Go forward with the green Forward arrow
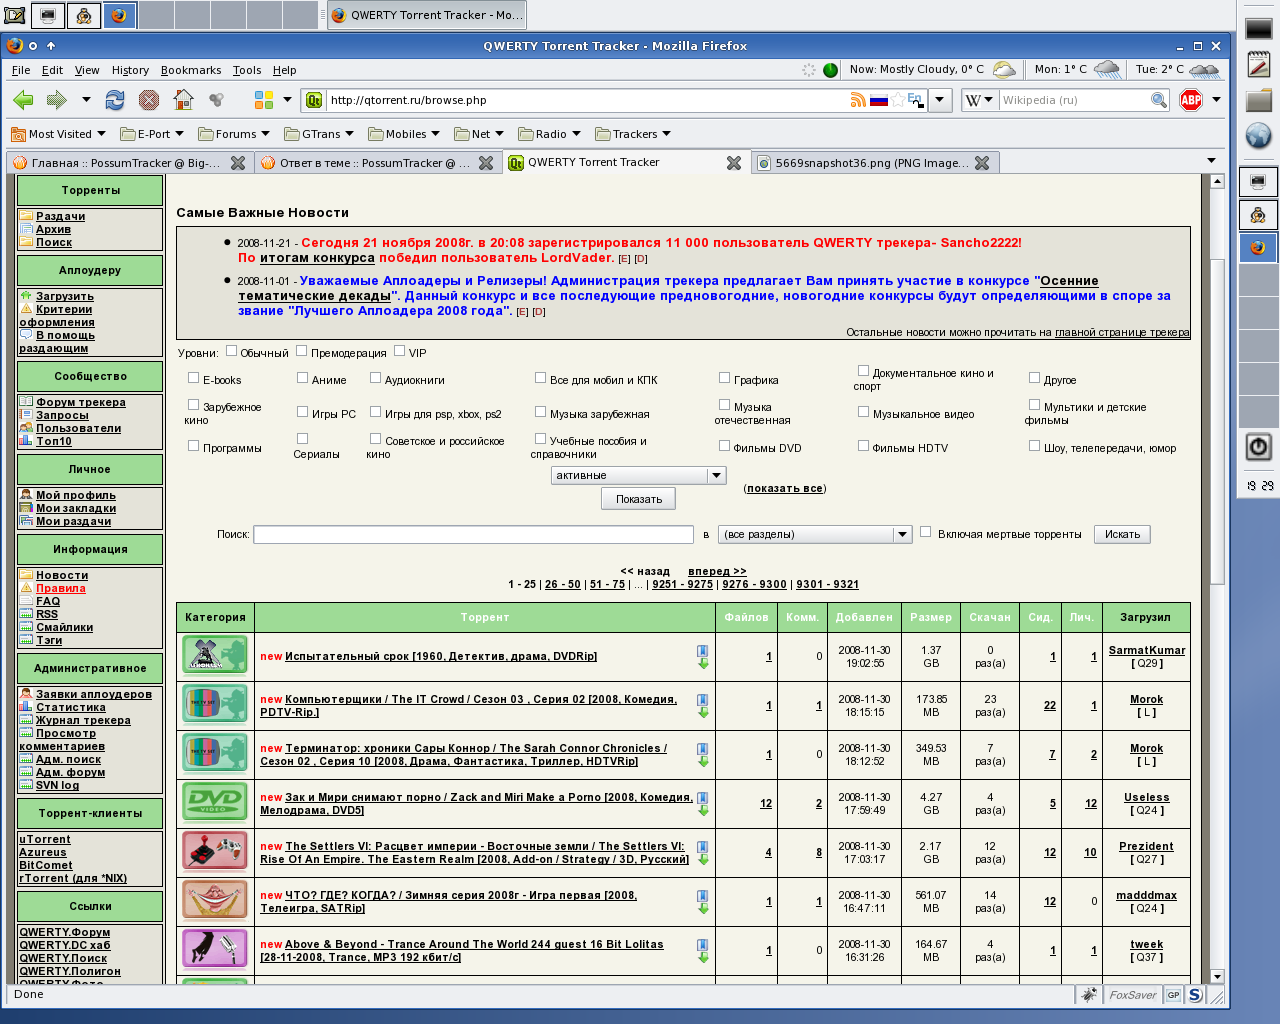Screen dimensions: 1280x1024 click(57, 100)
